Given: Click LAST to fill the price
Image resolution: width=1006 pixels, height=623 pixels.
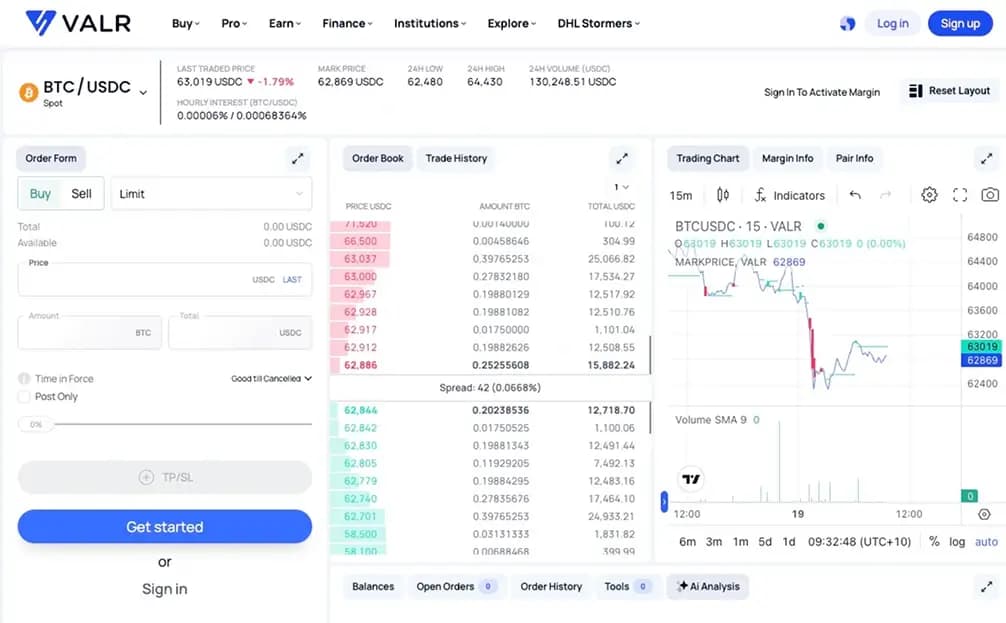Looking at the screenshot, I should [292, 280].
